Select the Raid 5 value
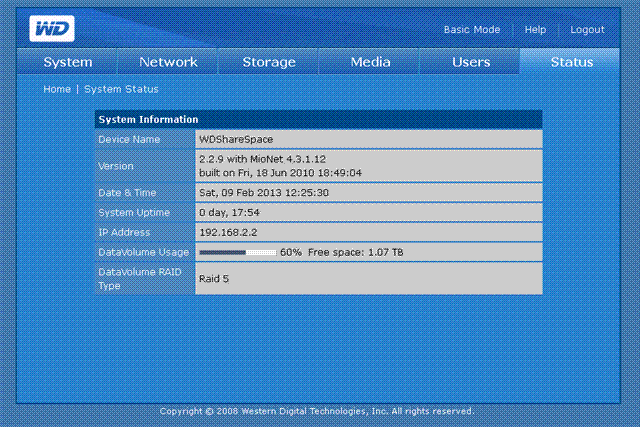Viewport: 640px width, 427px height. pyautogui.click(x=214, y=279)
